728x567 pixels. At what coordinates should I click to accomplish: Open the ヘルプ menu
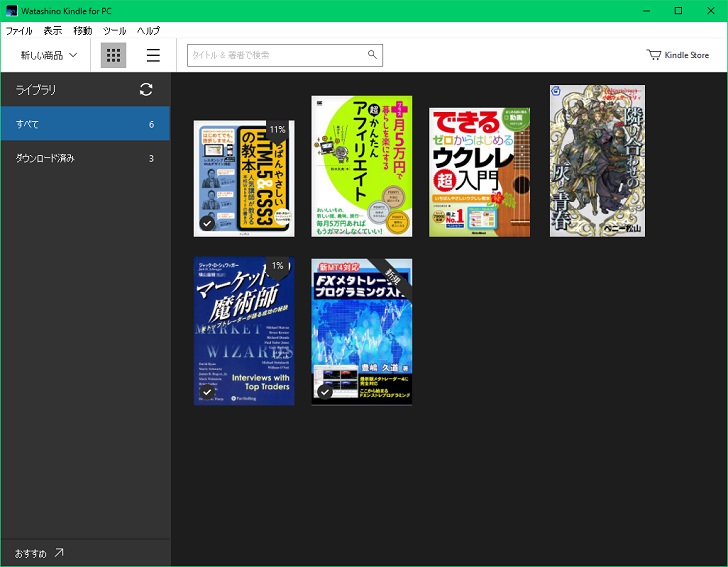(x=149, y=31)
